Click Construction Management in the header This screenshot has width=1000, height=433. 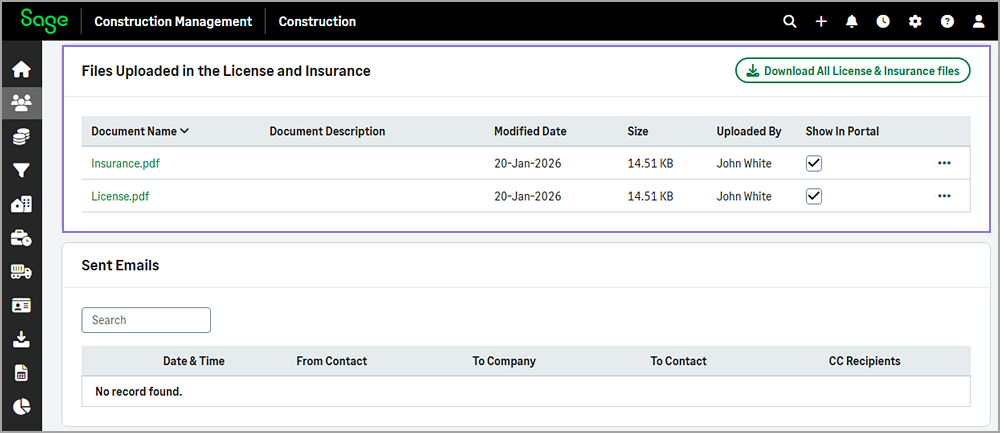(173, 21)
